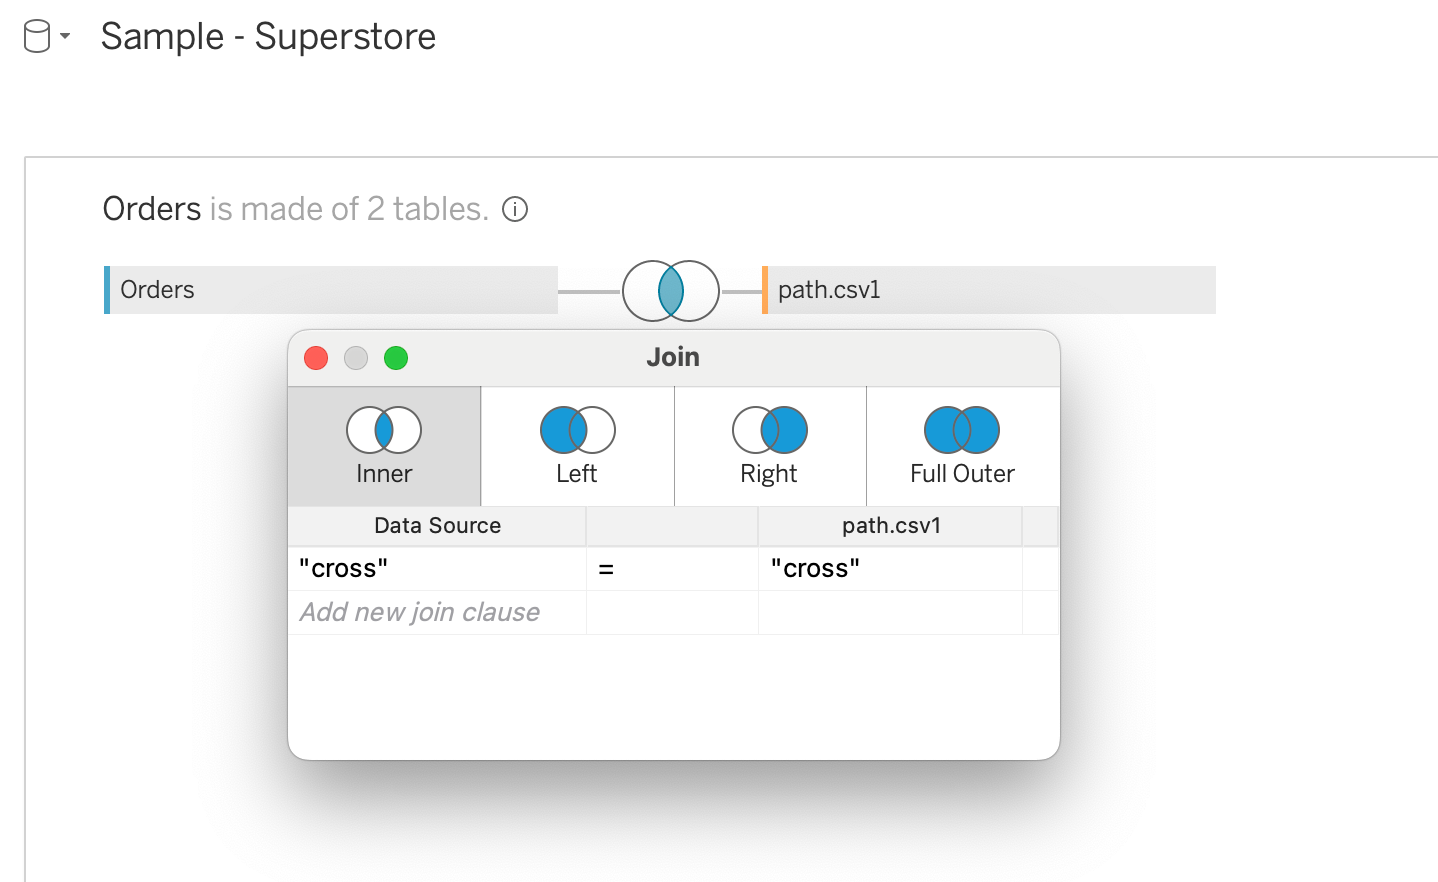Open the right "cross" join field
This screenshot has width=1438, height=882.
coord(889,569)
